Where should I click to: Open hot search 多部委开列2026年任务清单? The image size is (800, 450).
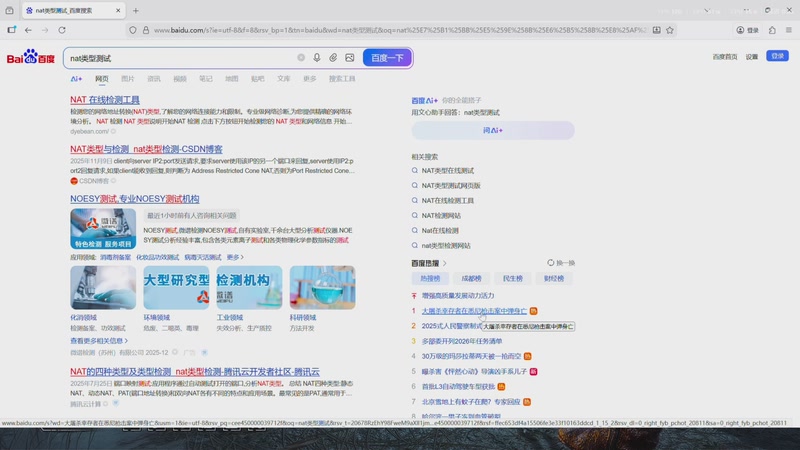click(462, 341)
